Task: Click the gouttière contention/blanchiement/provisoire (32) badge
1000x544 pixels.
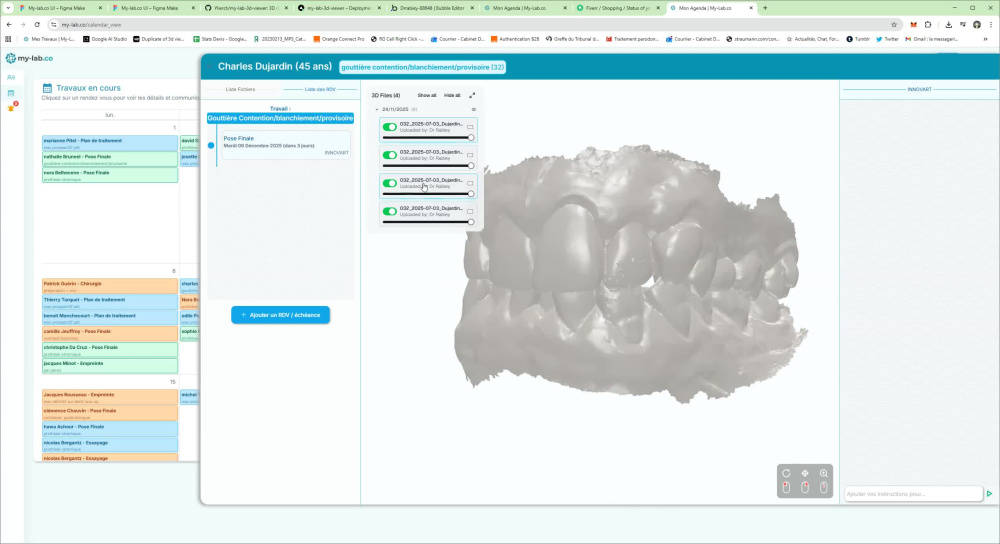Action: [422, 67]
